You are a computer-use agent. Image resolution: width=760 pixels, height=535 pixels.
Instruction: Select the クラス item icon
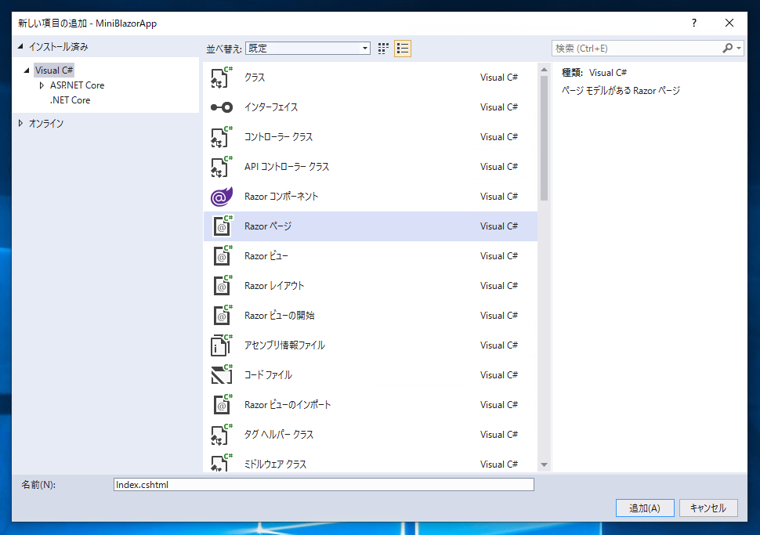(222, 78)
